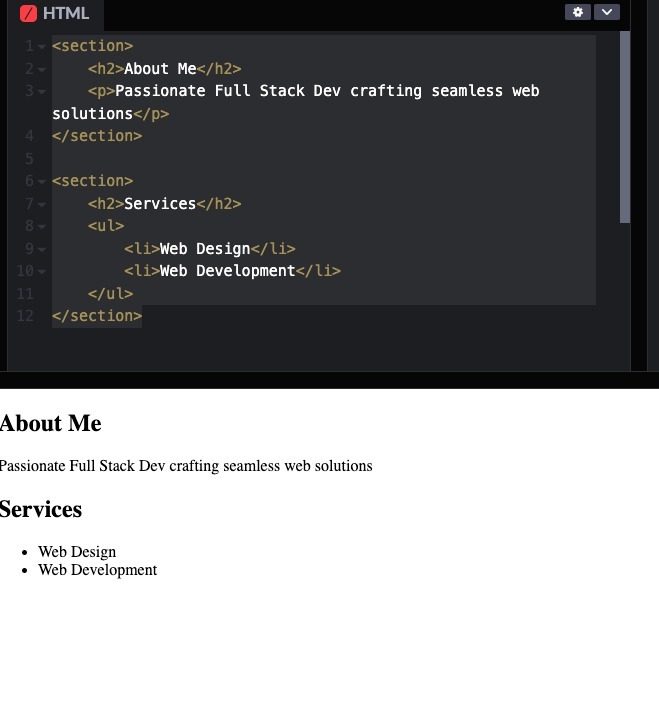Screen dimensions: 659x722
Task: Place cursor on empty line 5 number
Action: [x=29, y=158]
